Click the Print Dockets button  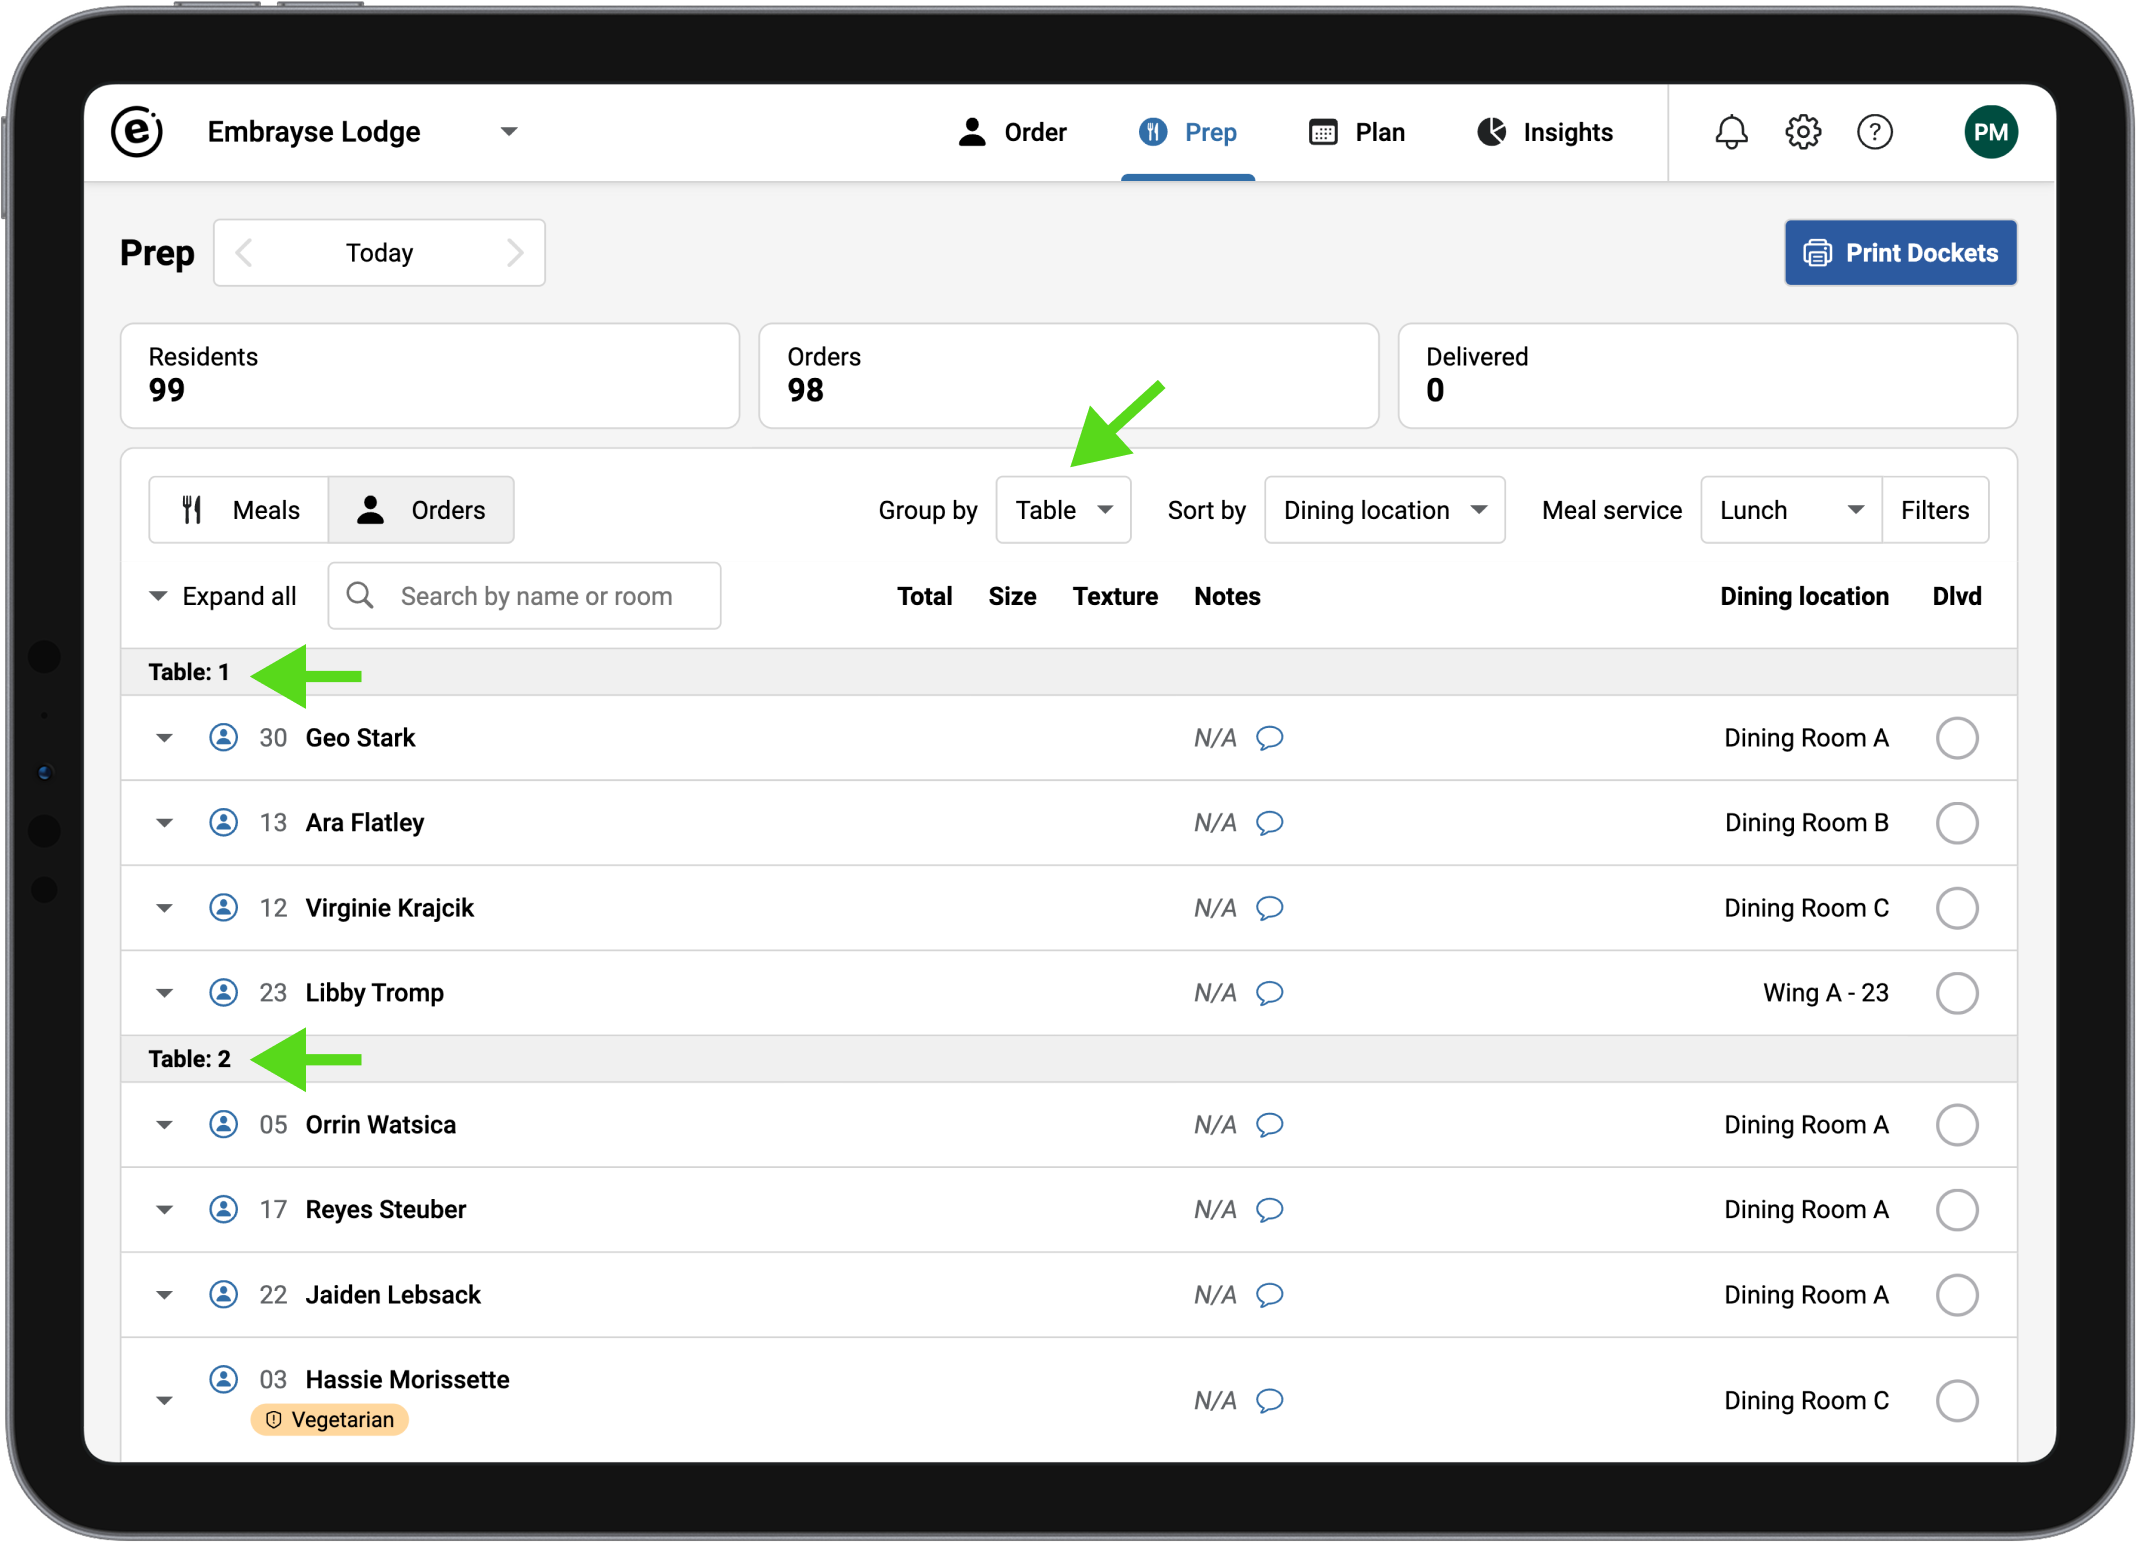[1900, 253]
